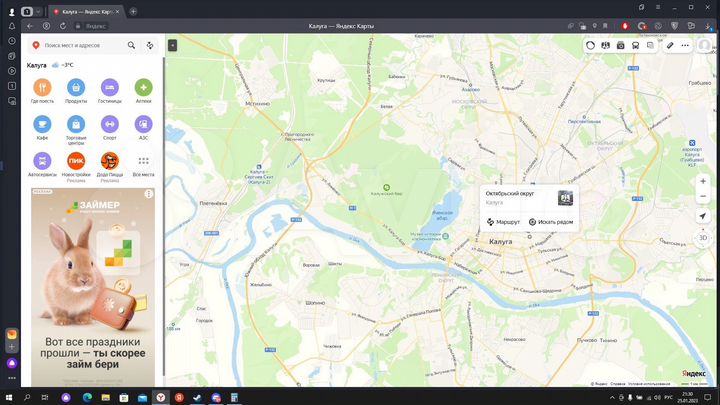Click the Калуга airport marker on map

pyautogui.click(x=692, y=143)
